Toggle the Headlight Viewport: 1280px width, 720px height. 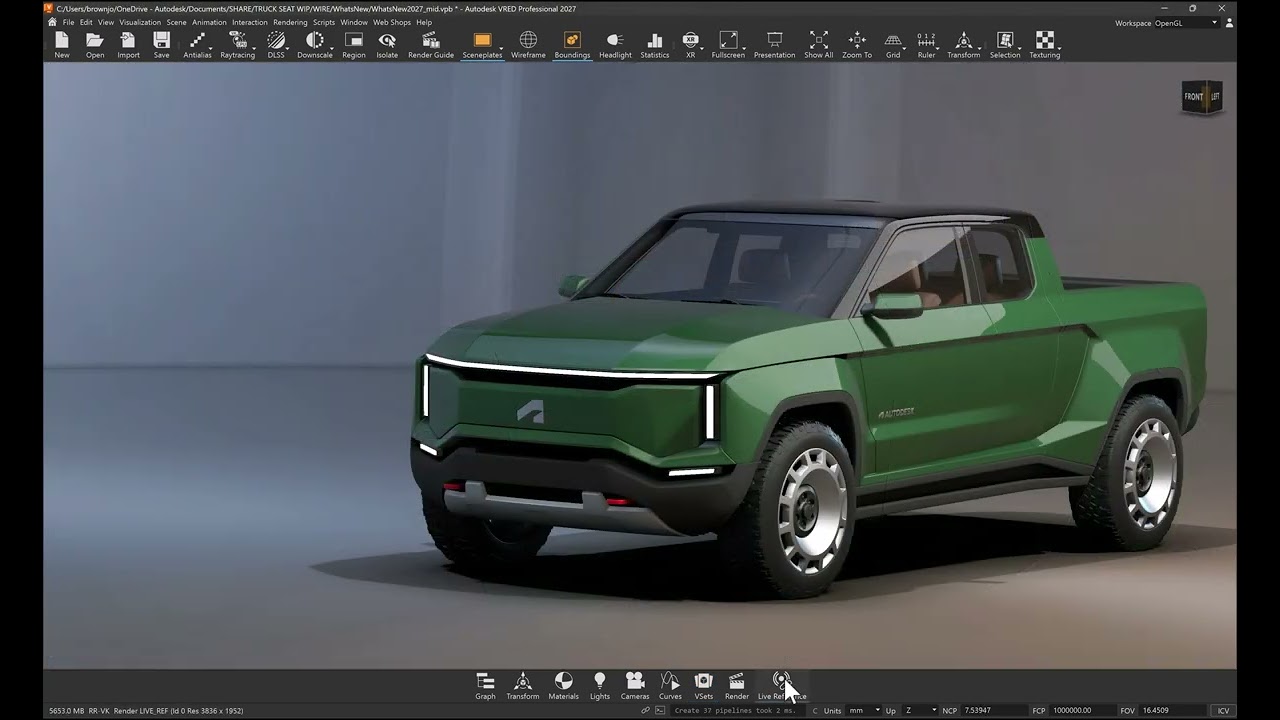pos(615,44)
